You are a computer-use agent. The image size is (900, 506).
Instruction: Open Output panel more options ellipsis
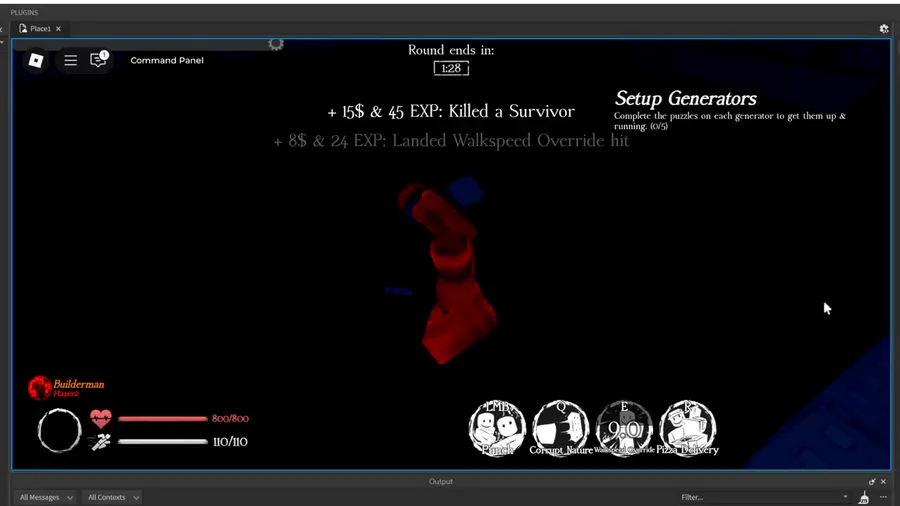(x=883, y=497)
